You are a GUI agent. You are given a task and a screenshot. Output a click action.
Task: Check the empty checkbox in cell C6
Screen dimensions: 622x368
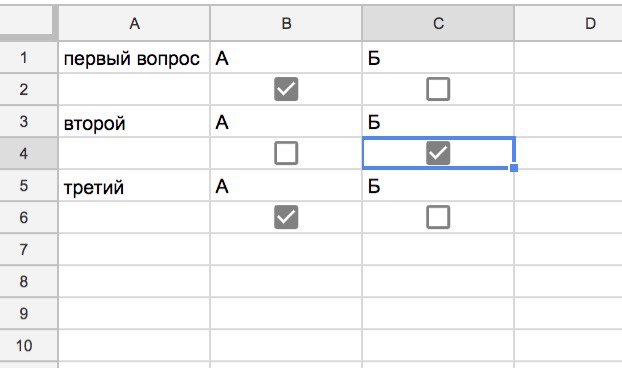click(x=438, y=217)
